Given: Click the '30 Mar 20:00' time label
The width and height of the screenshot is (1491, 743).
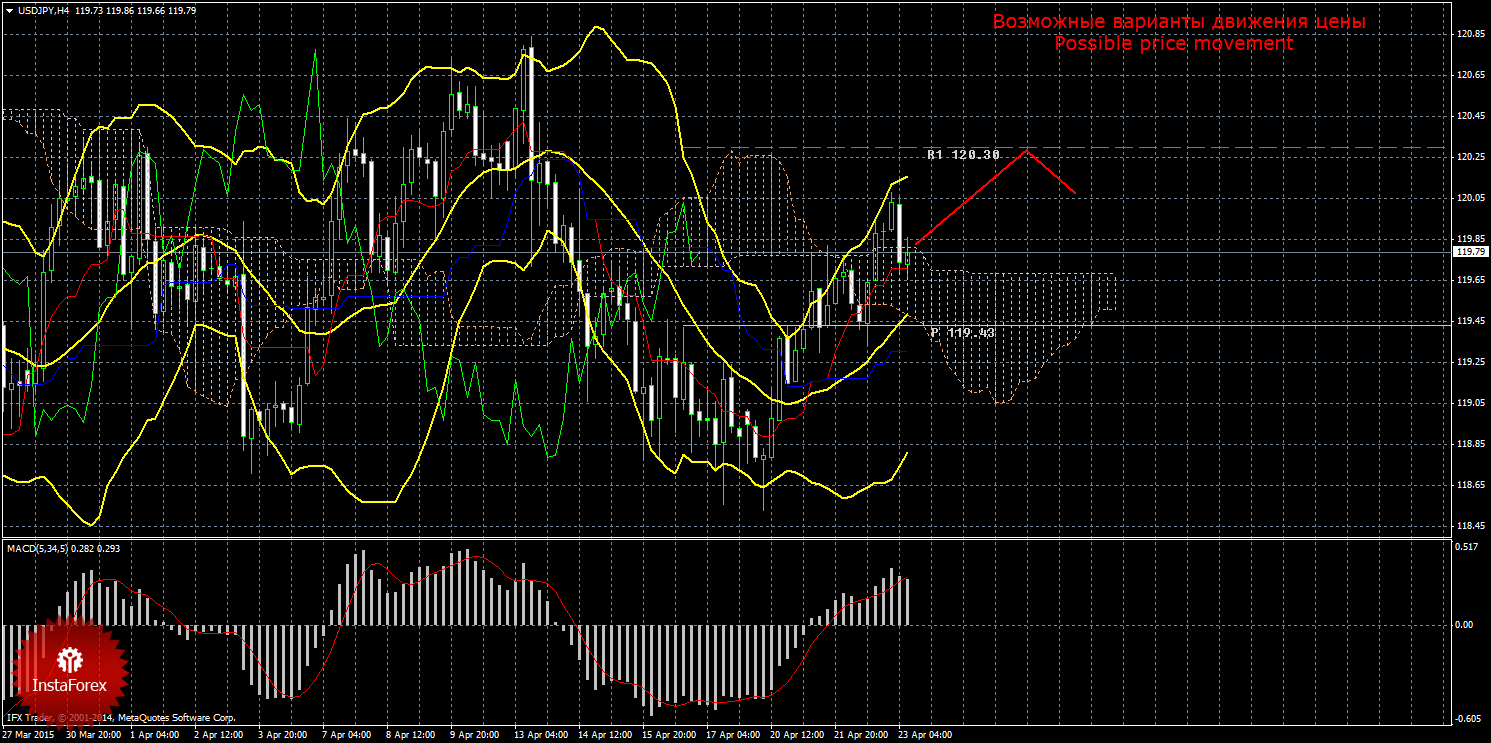Looking at the screenshot, I should (93, 735).
